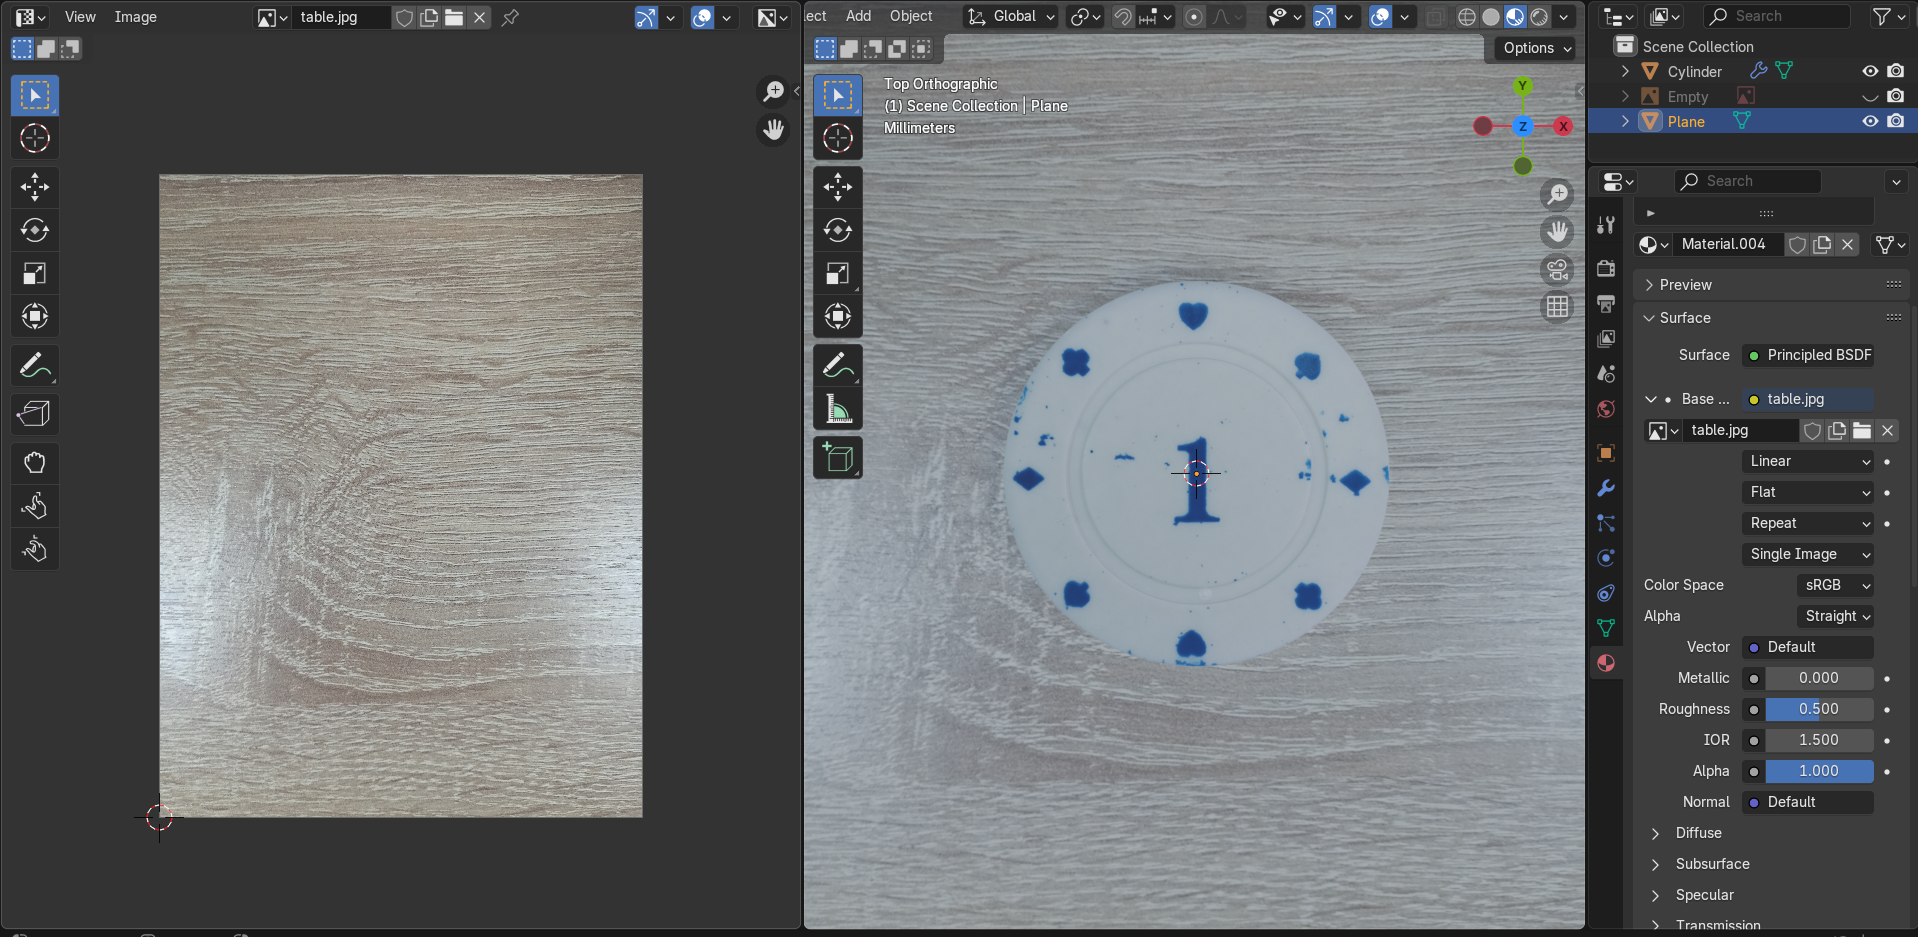Click the Options button in viewport
The height and width of the screenshot is (937, 1918).
[1537, 48]
